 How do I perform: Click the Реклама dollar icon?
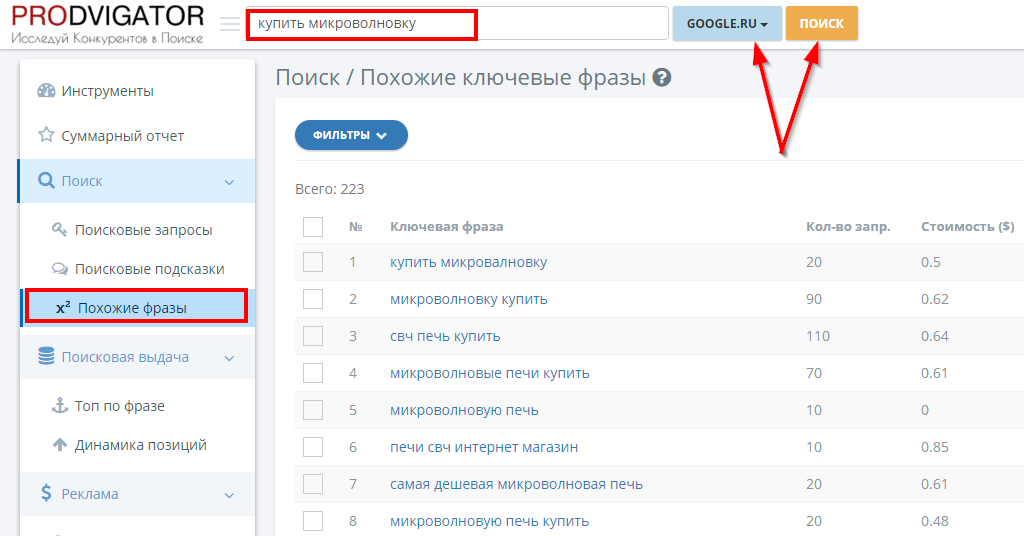(x=46, y=493)
